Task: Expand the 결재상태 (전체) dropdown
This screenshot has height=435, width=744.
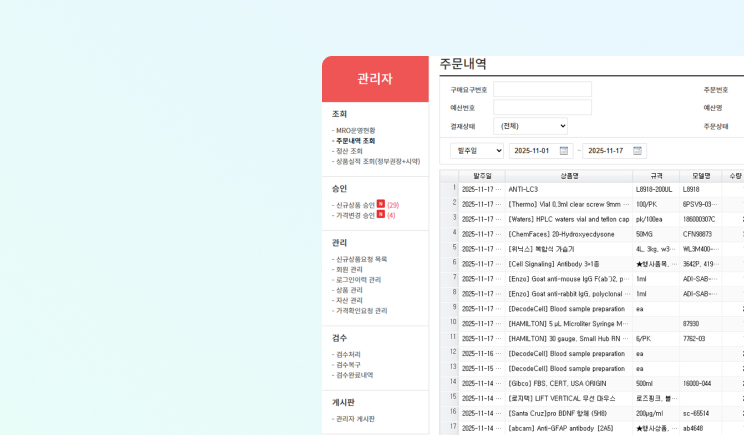Action: pos(530,126)
